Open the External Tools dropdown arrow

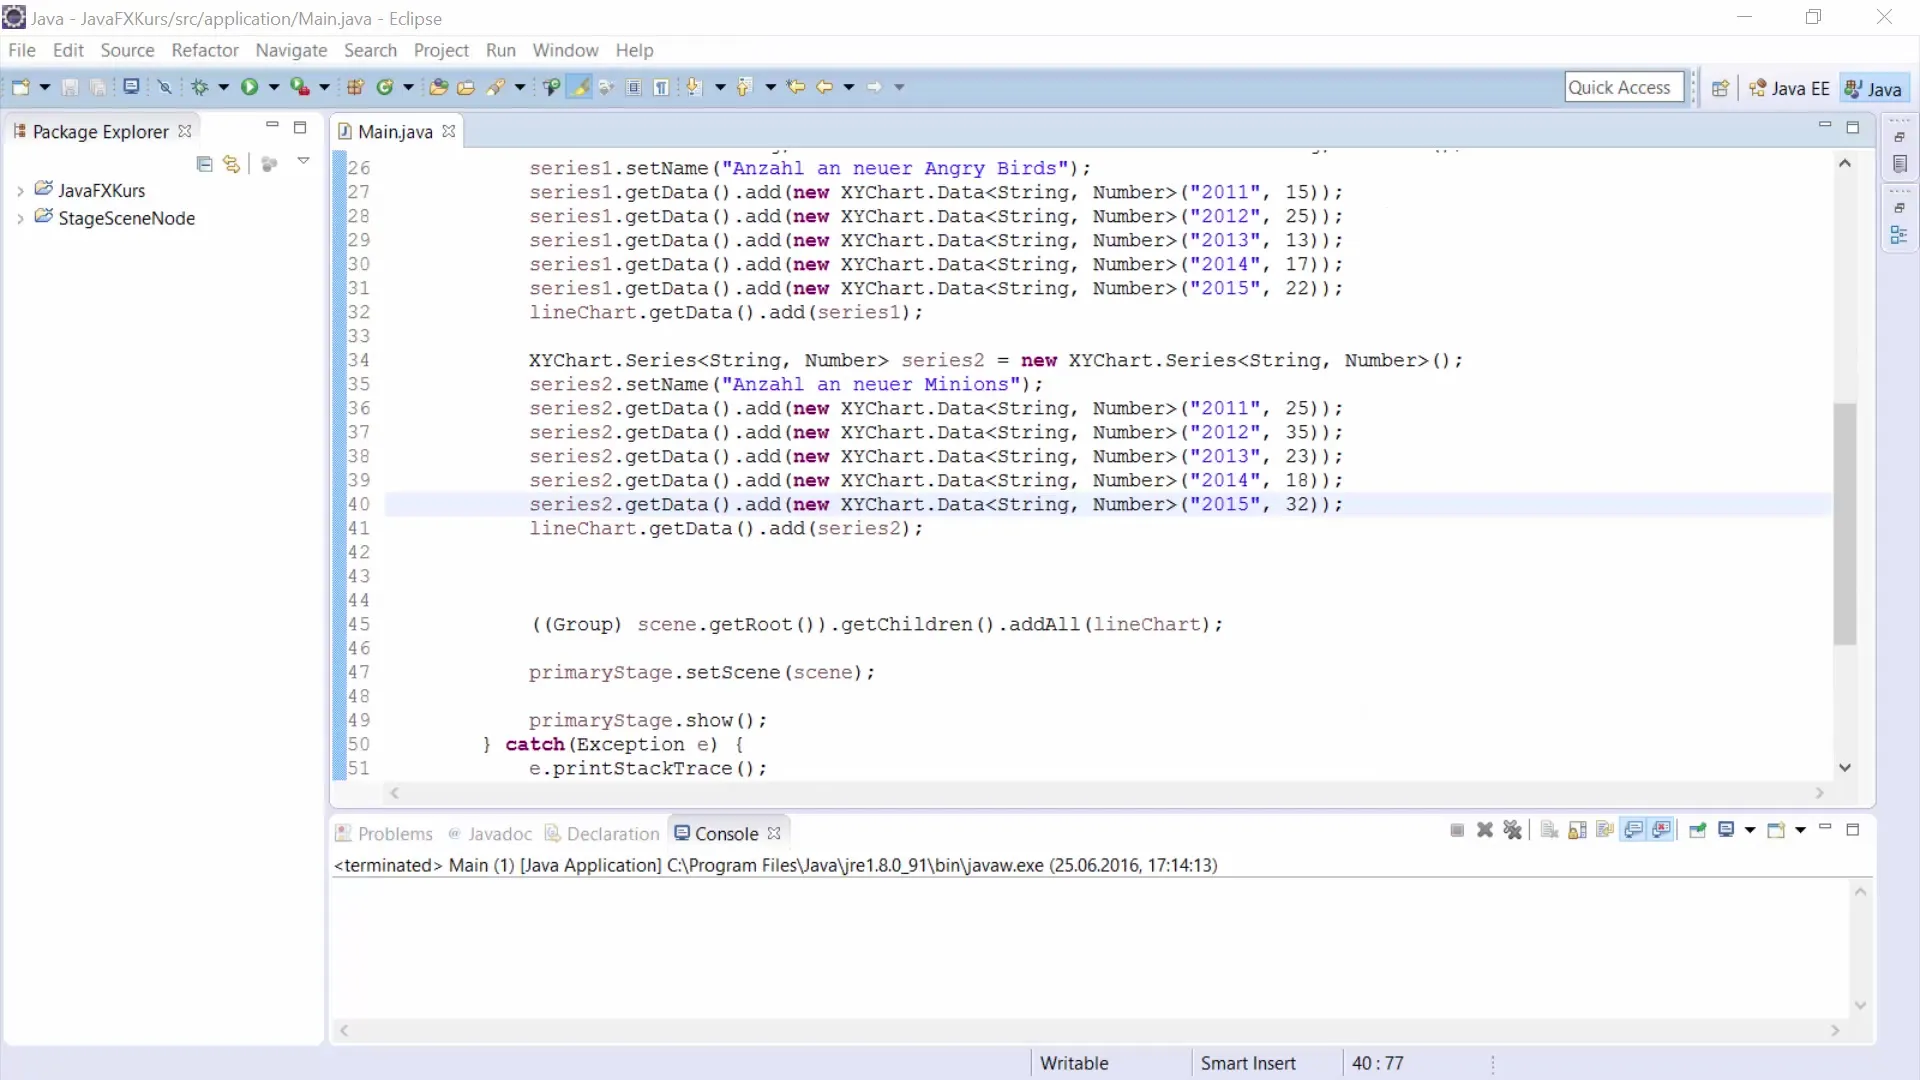[324, 87]
